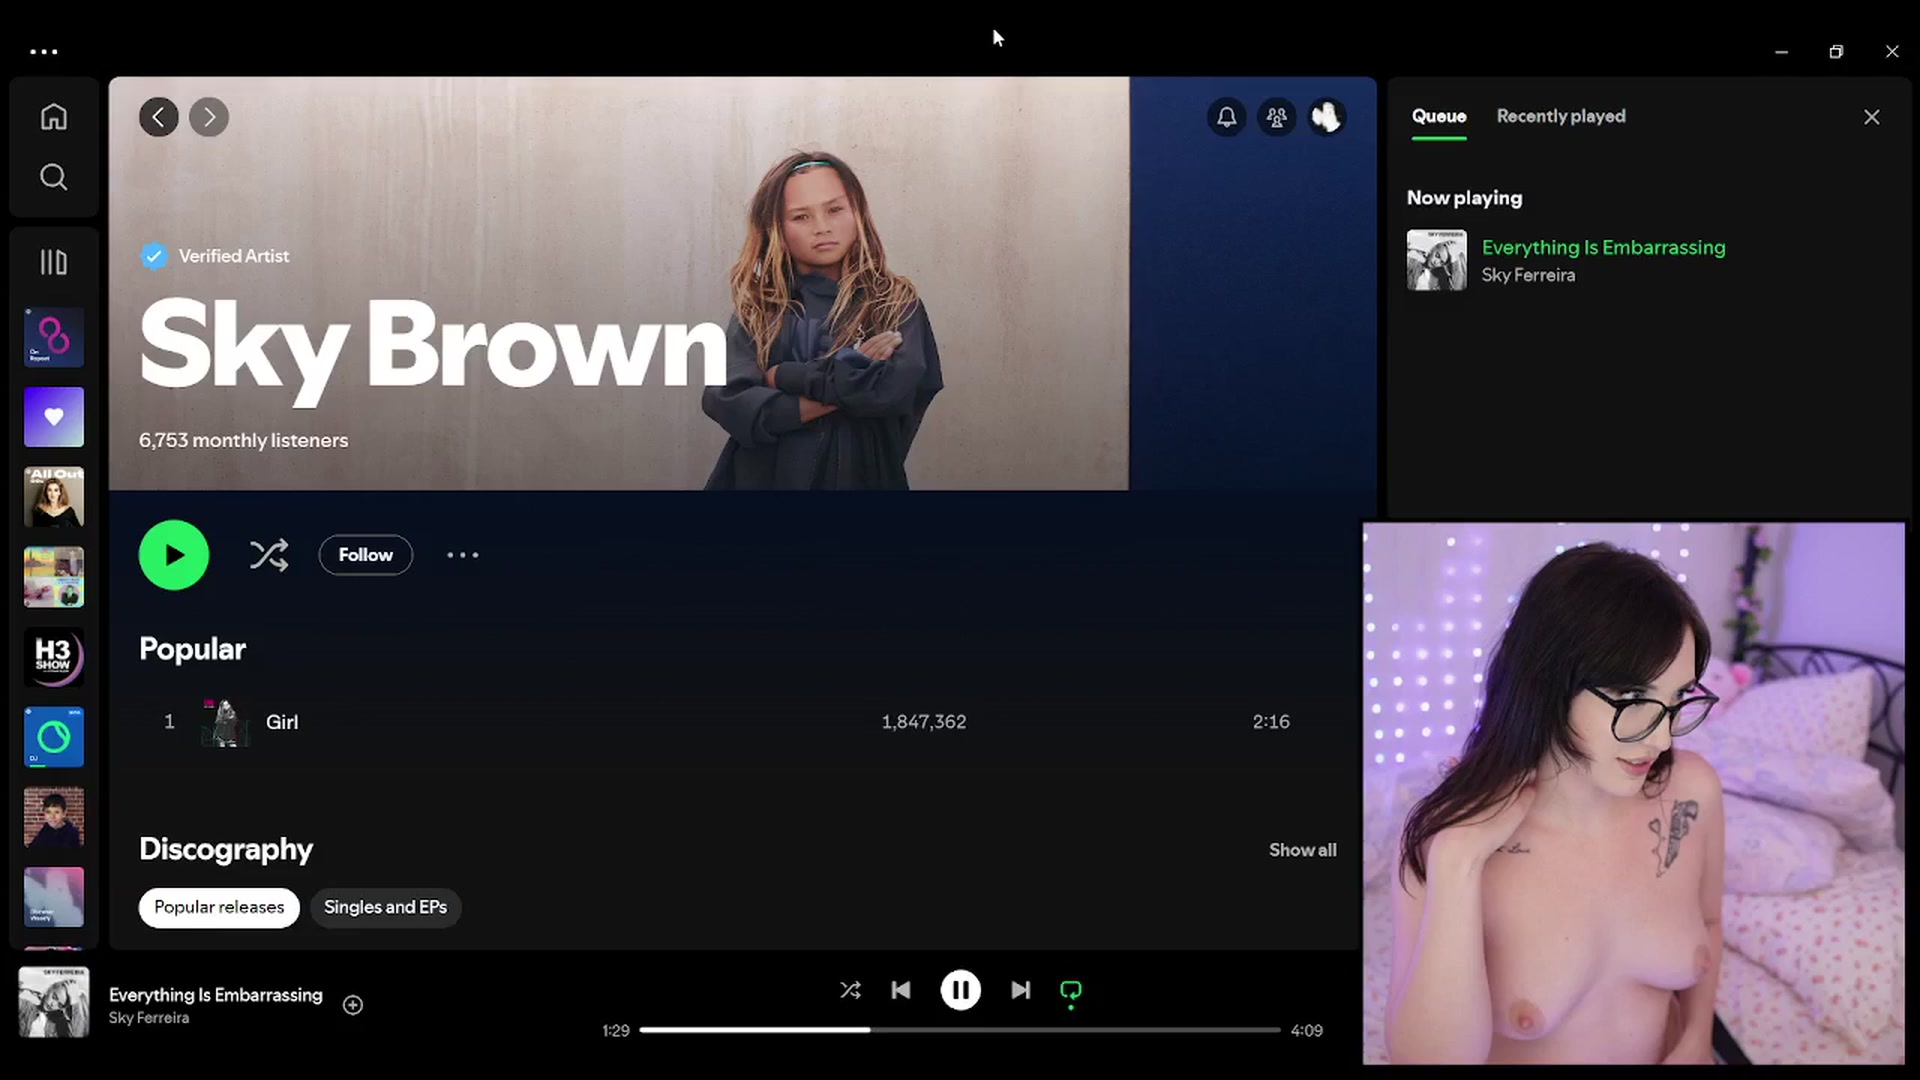The width and height of the screenshot is (1920, 1080).
Task: Expand Your Library panel
Action: tap(54, 262)
